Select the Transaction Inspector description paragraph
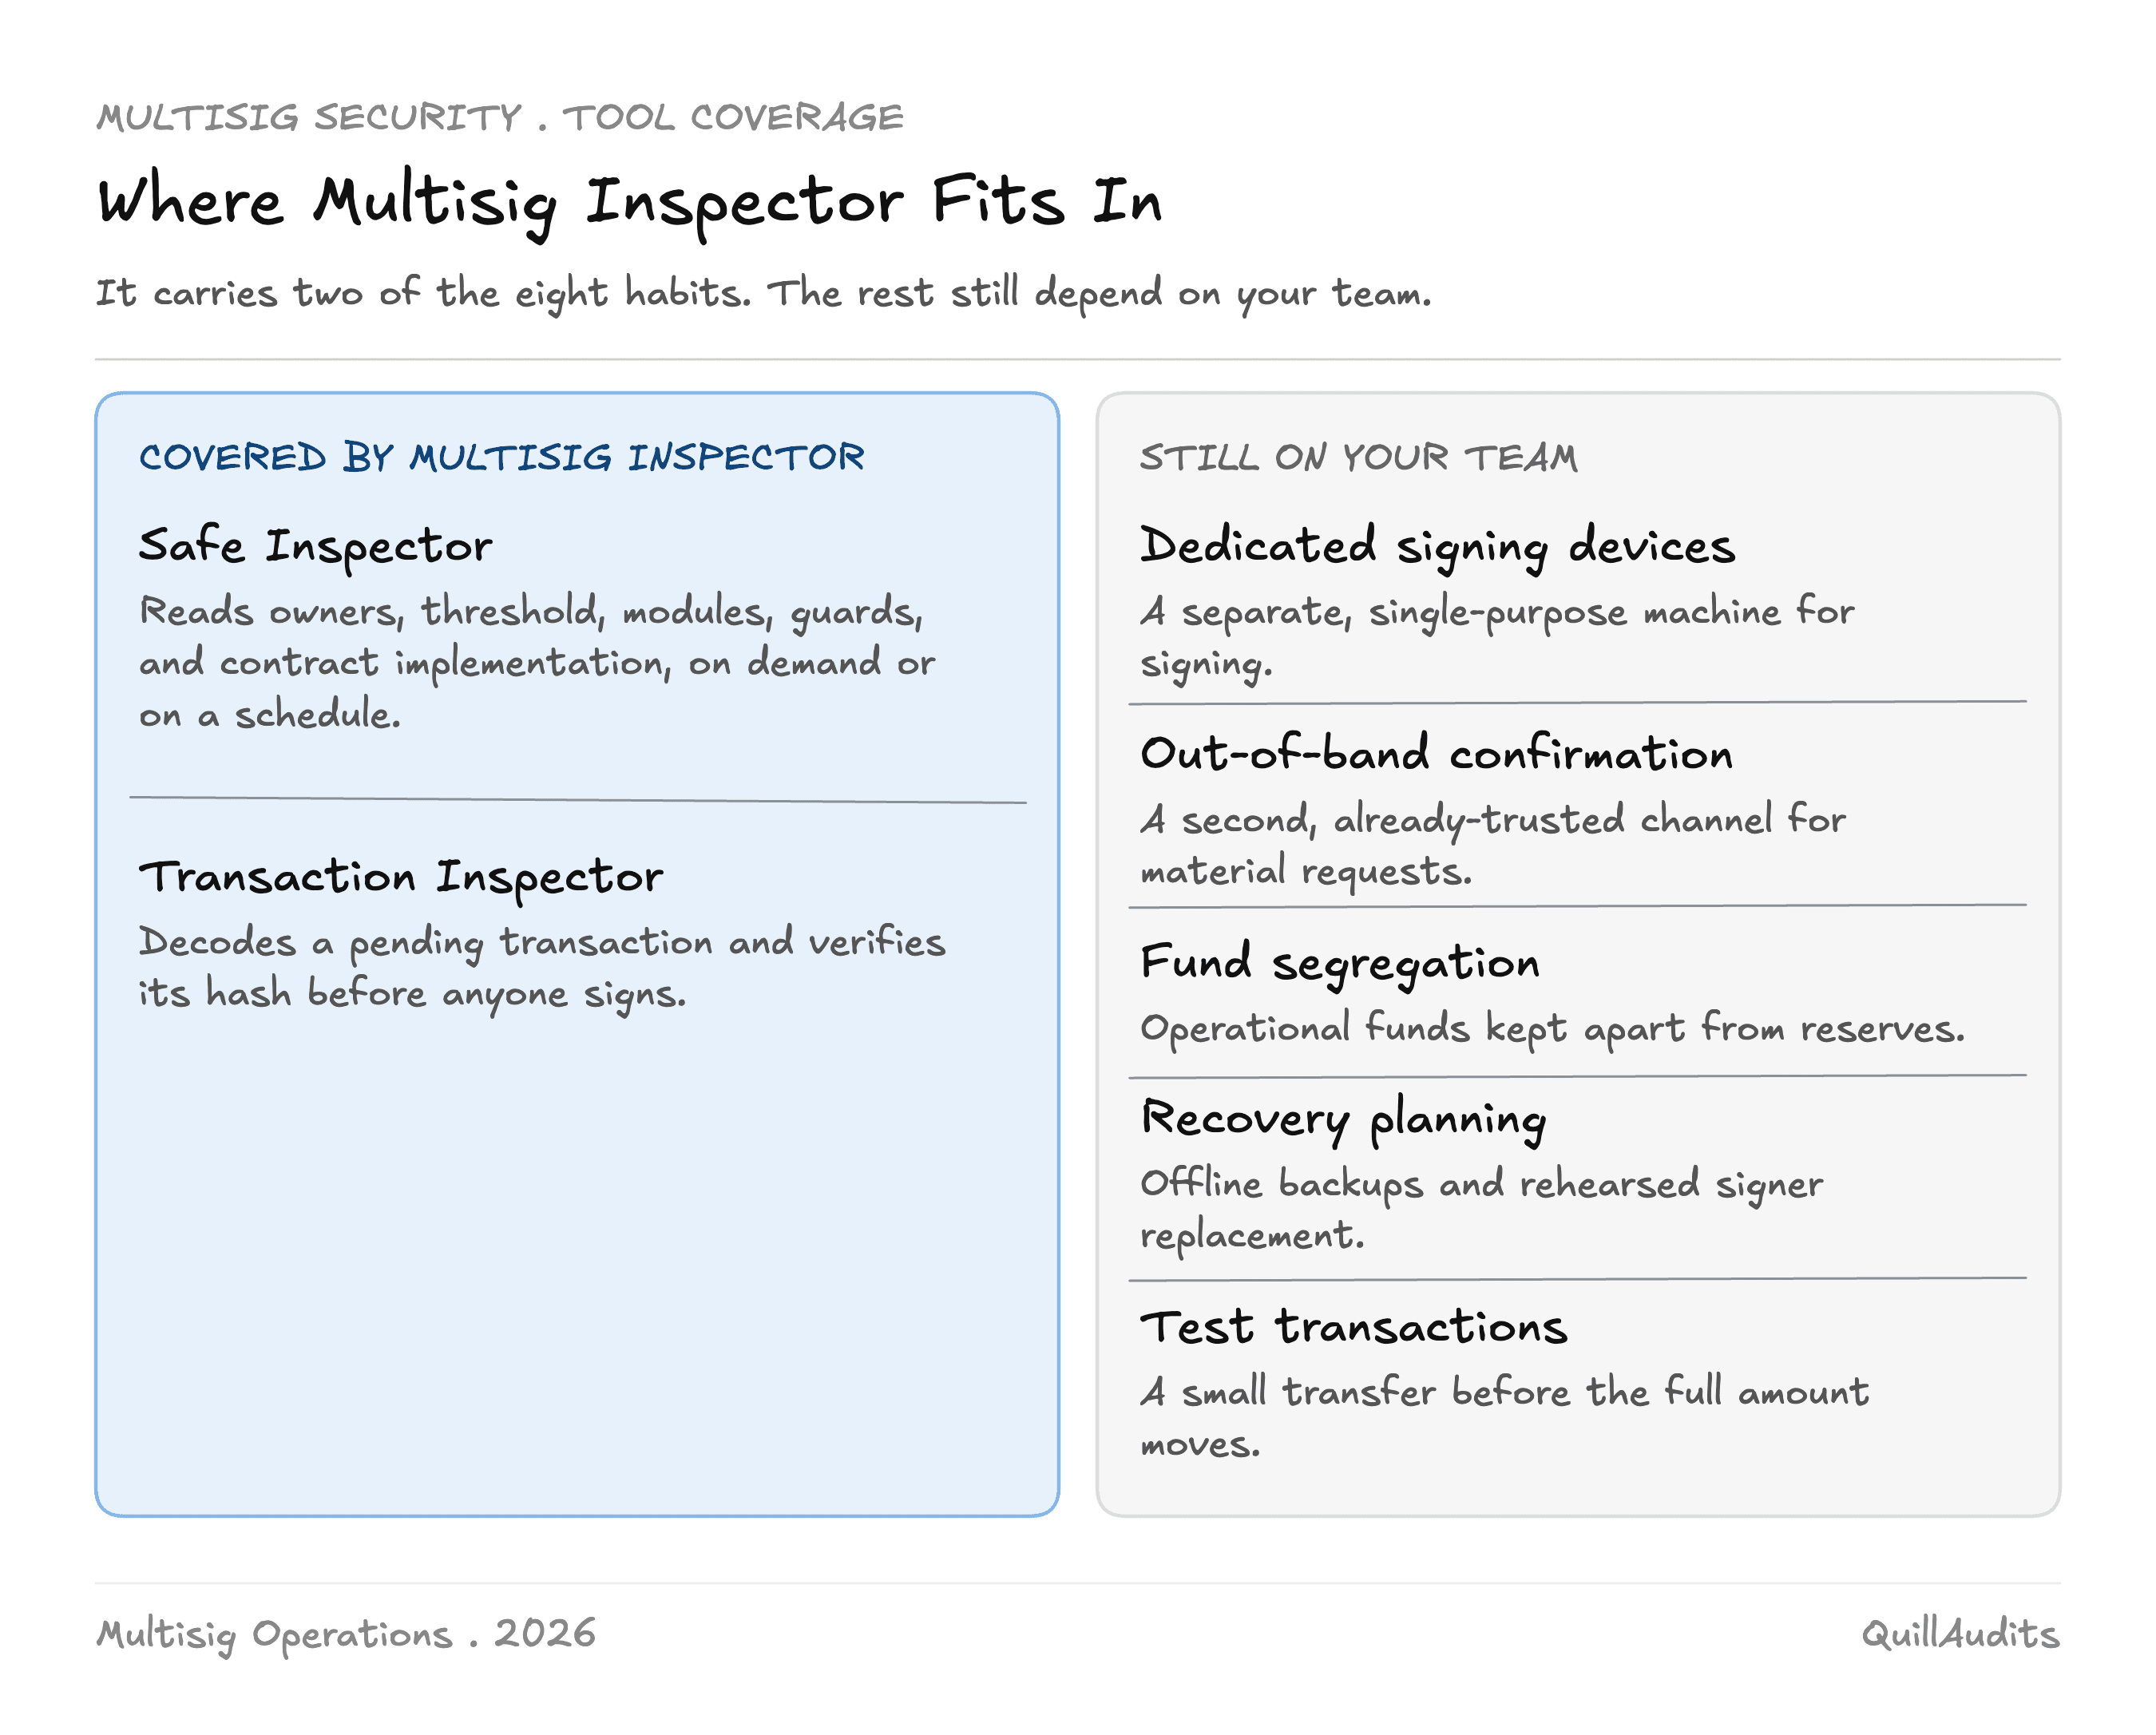 point(542,968)
